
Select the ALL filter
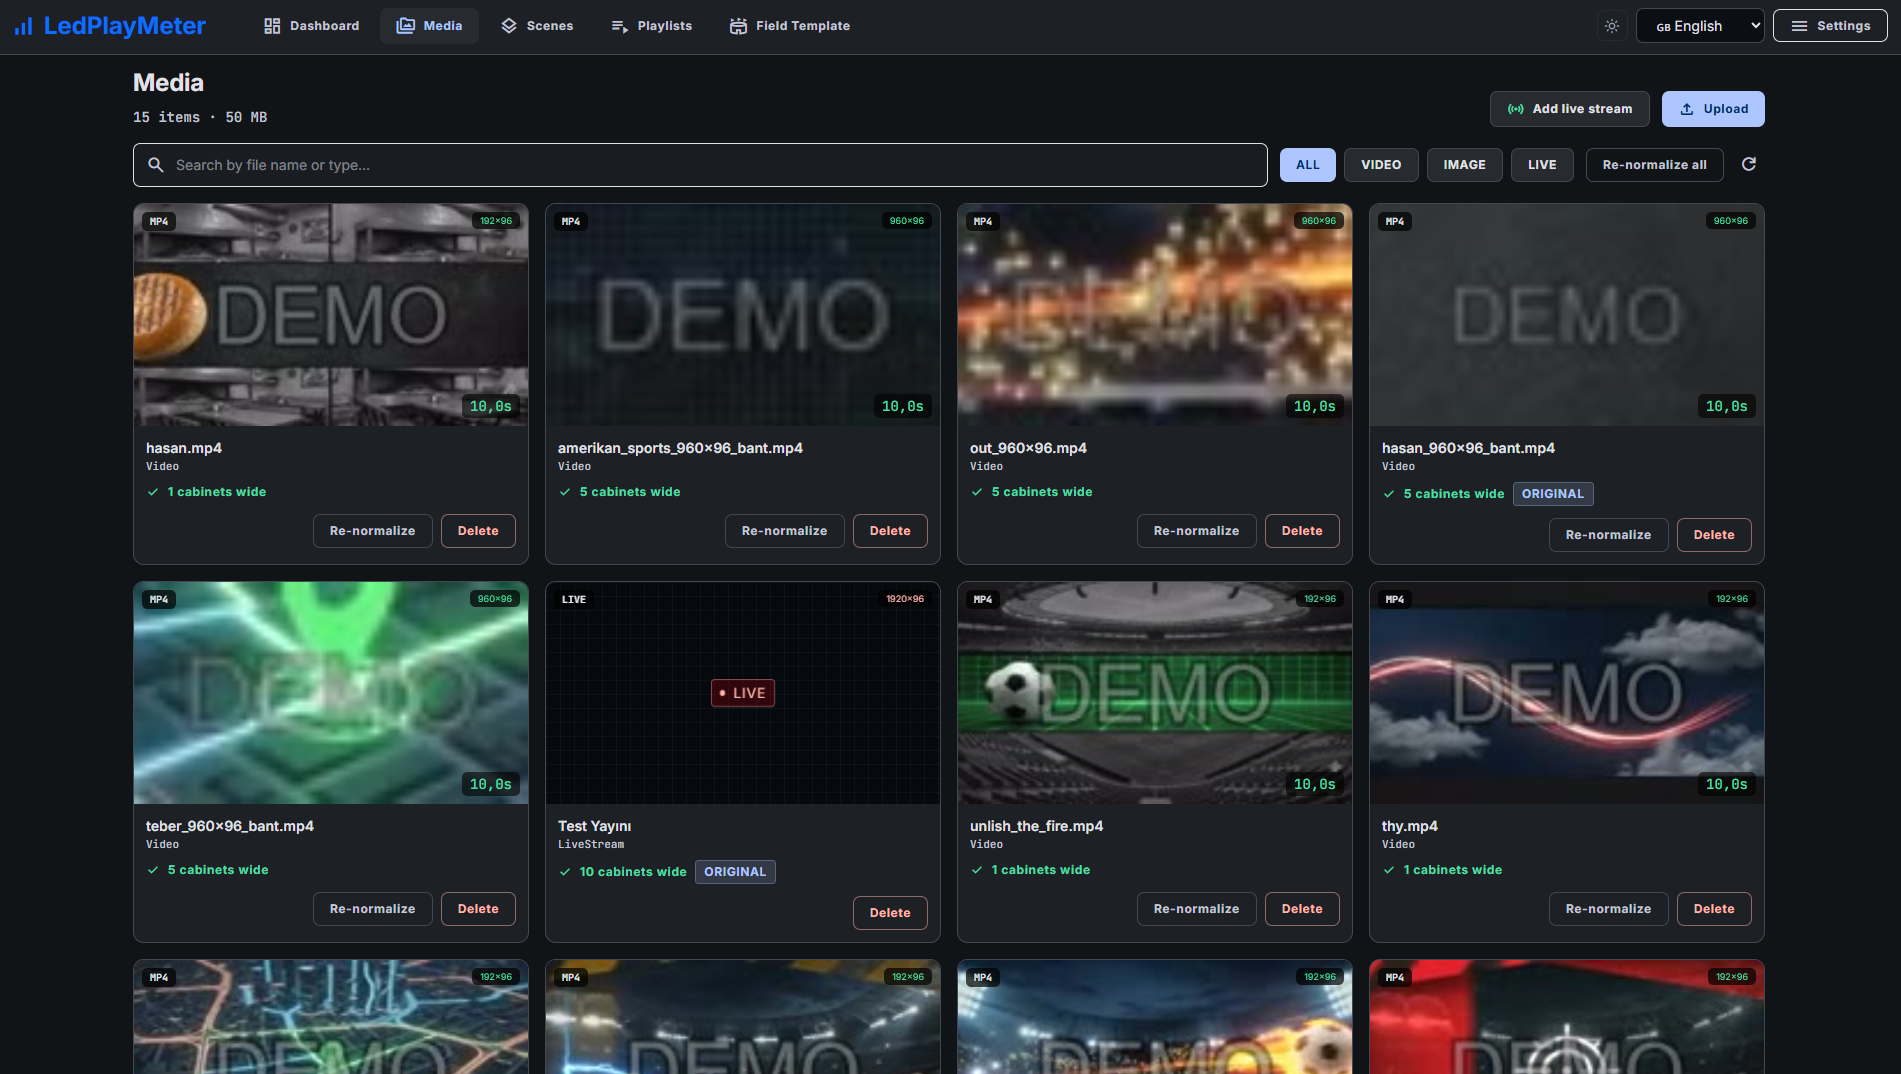(x=1308, y=165)
